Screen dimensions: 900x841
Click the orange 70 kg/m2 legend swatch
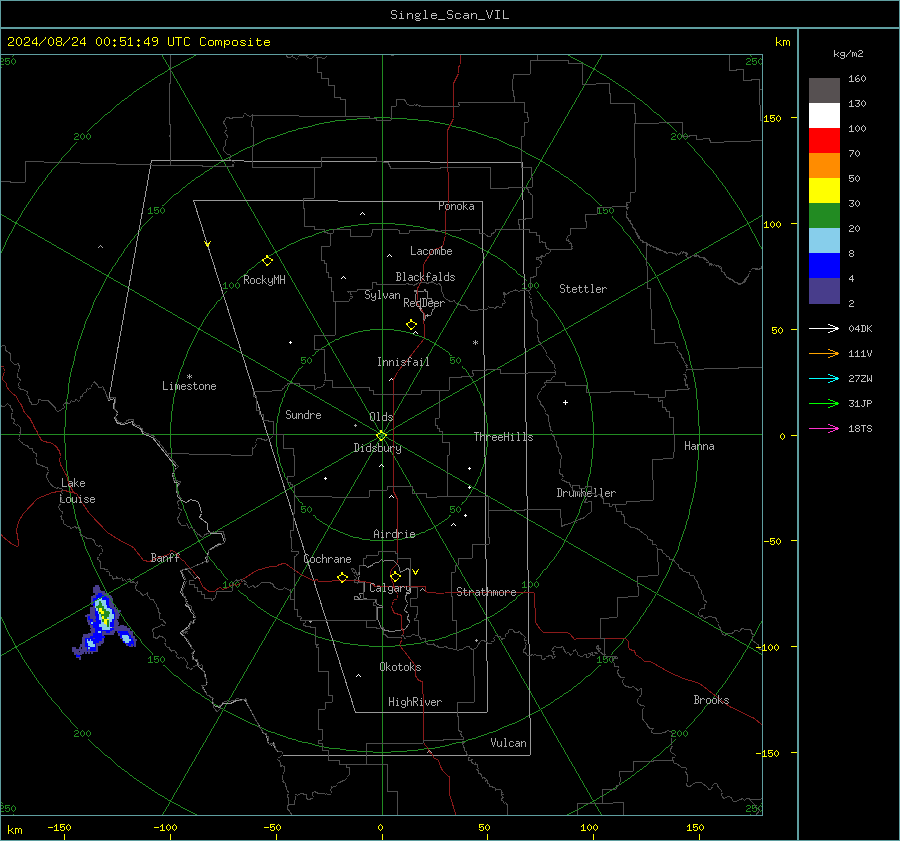824,166
